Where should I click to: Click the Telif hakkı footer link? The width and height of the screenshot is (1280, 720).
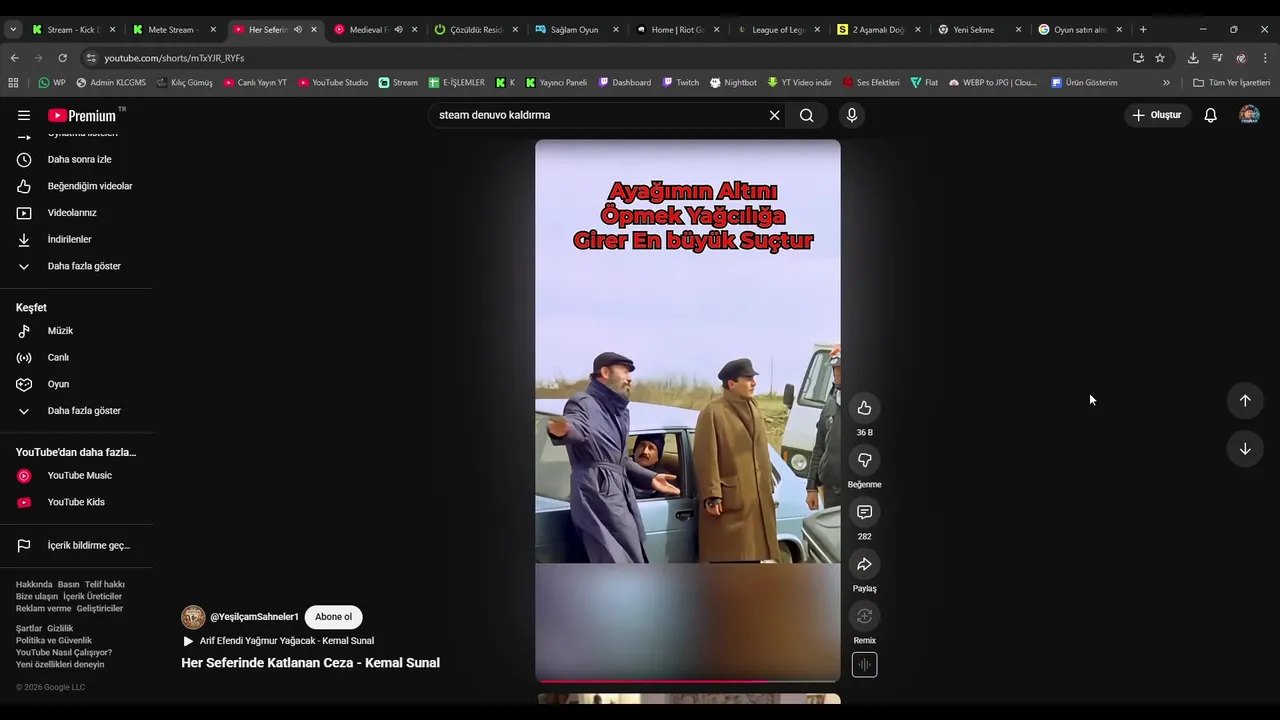coord(105,585)
